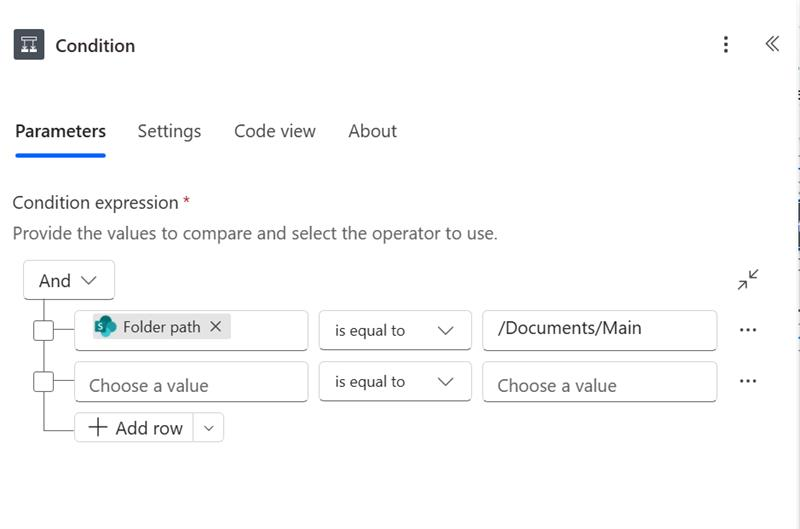Open the first row's ellipsis menu
Image resolution: width=800 pixels, height=529 pixels.
click(748, 330)
